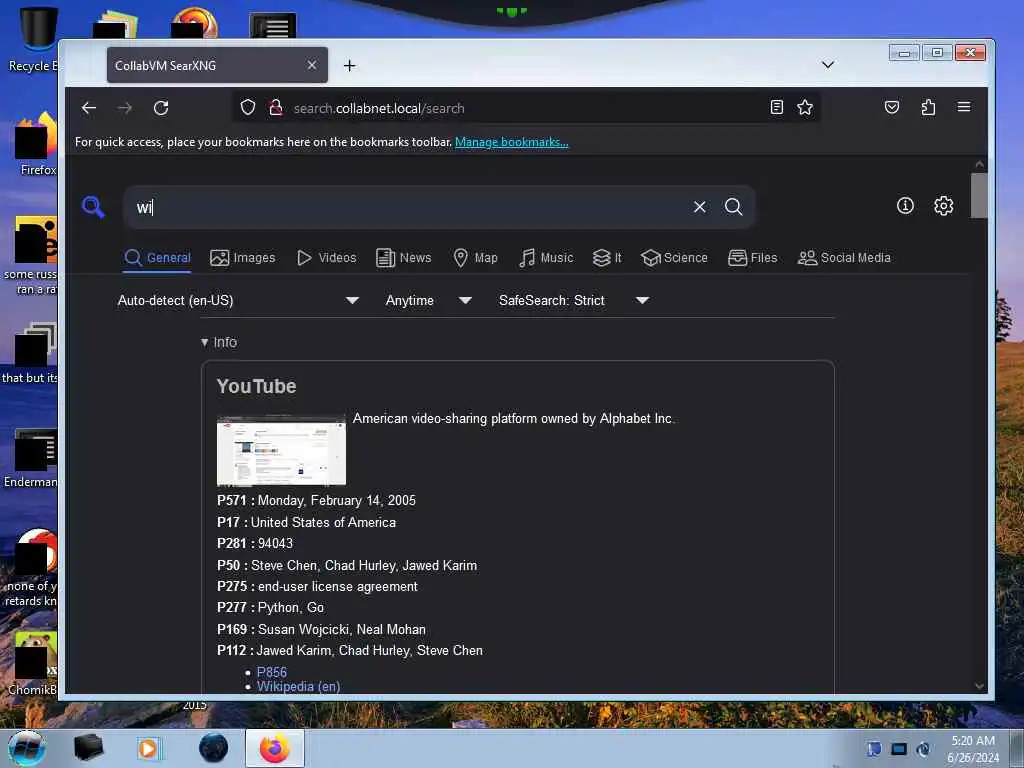
Task: Click the SearXNG magnifier logo
Action: tap(93, 207)
